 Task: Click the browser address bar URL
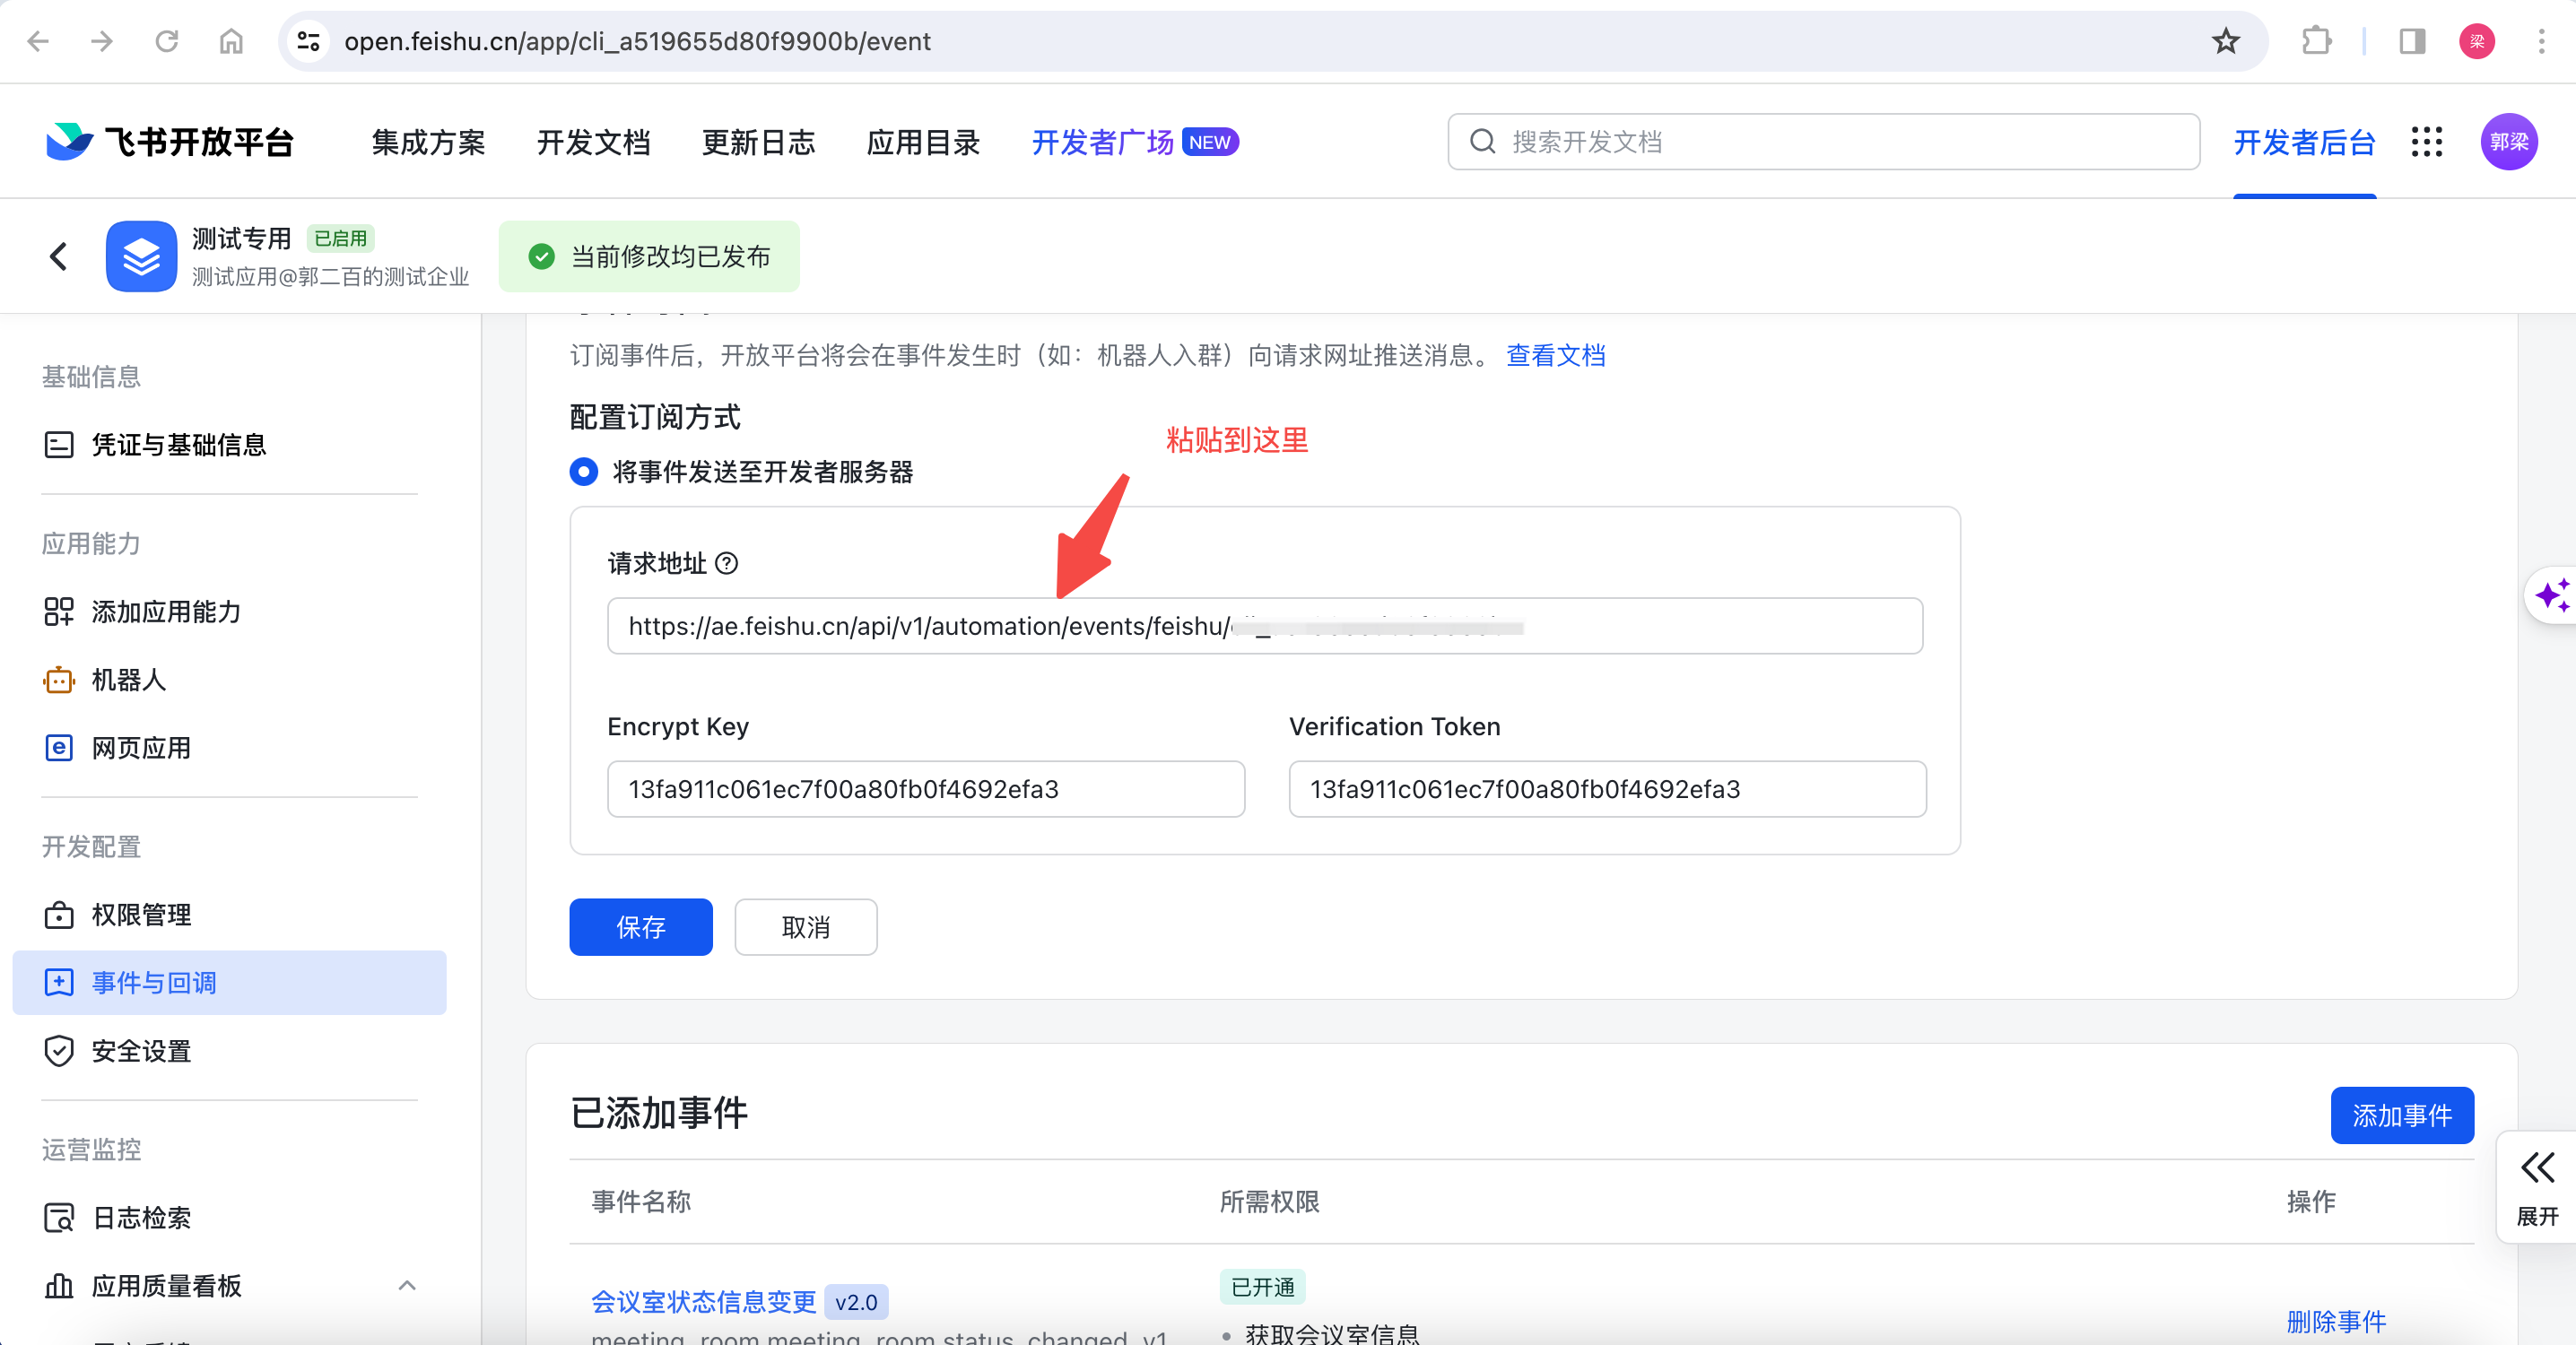[x=638, y=41]
